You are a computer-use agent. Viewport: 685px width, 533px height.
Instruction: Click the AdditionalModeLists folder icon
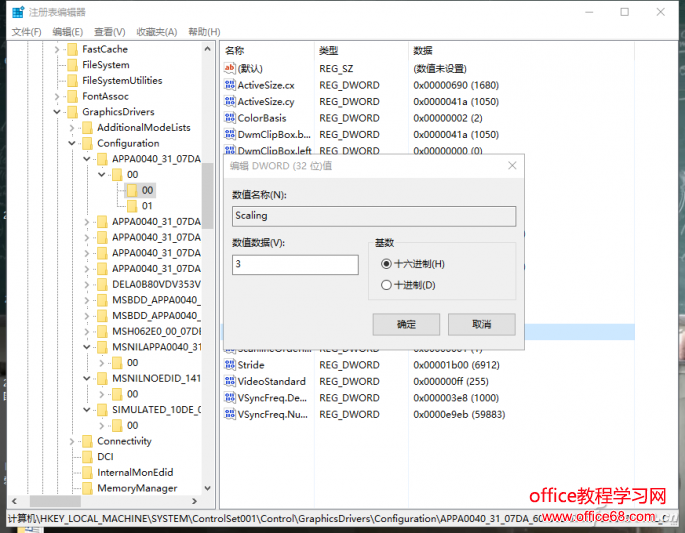tap(88, 128)
